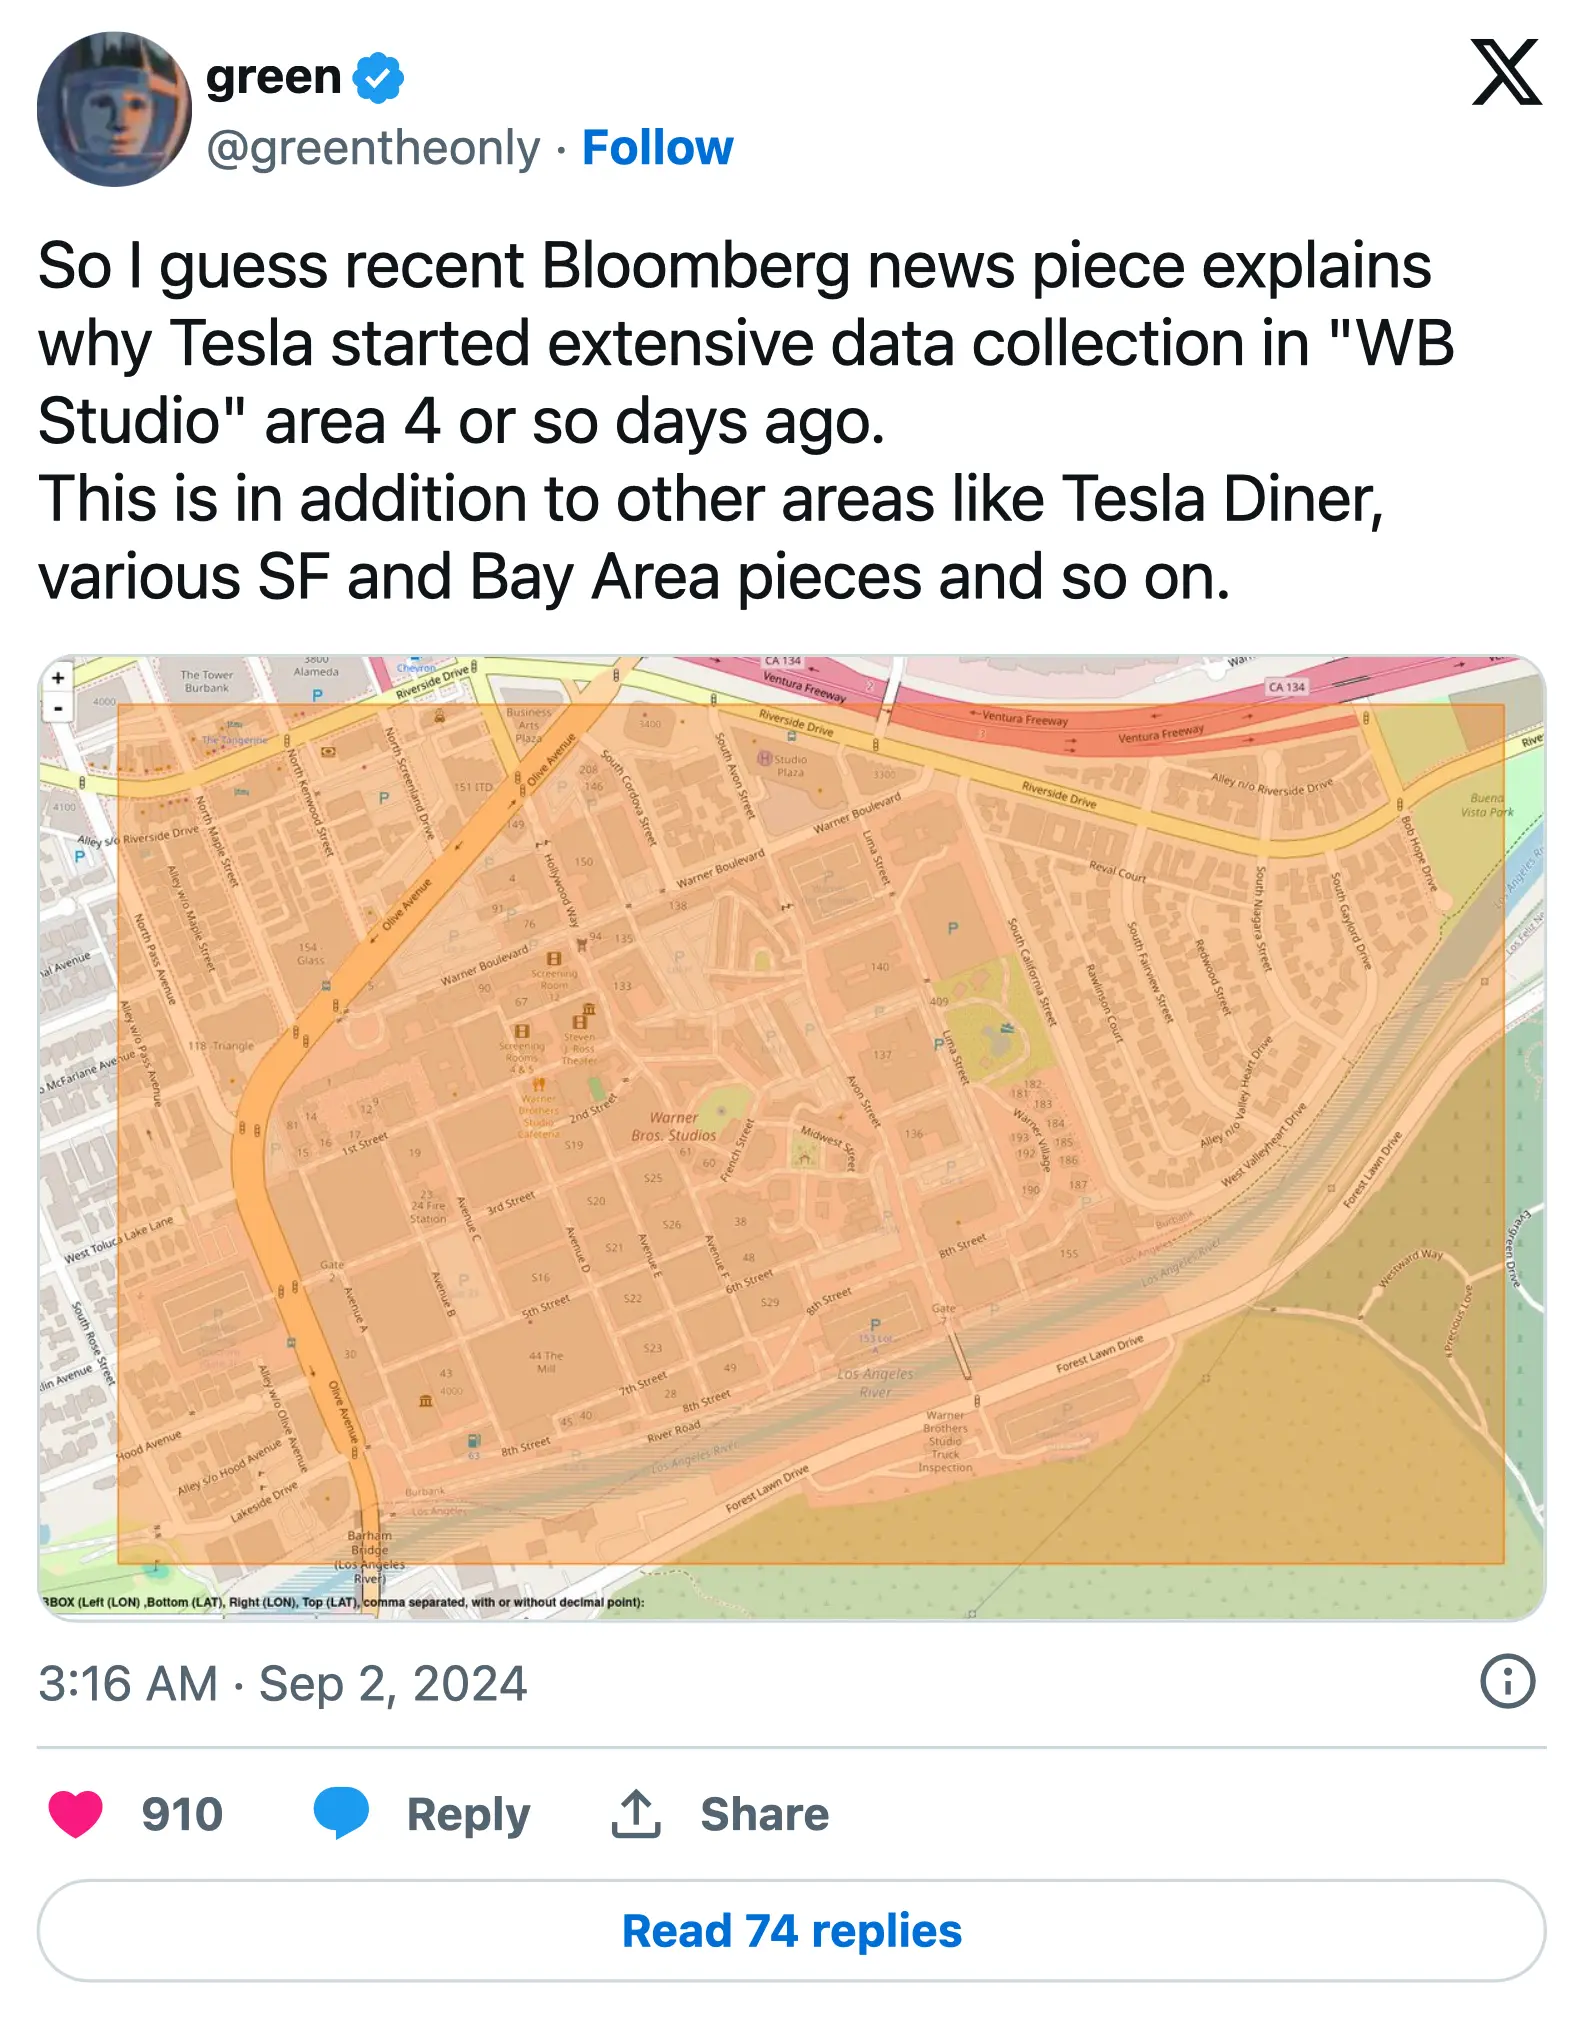Open the @greentheonly handle link
This screenshot has height=2022, width=1584.
point(373,148)
